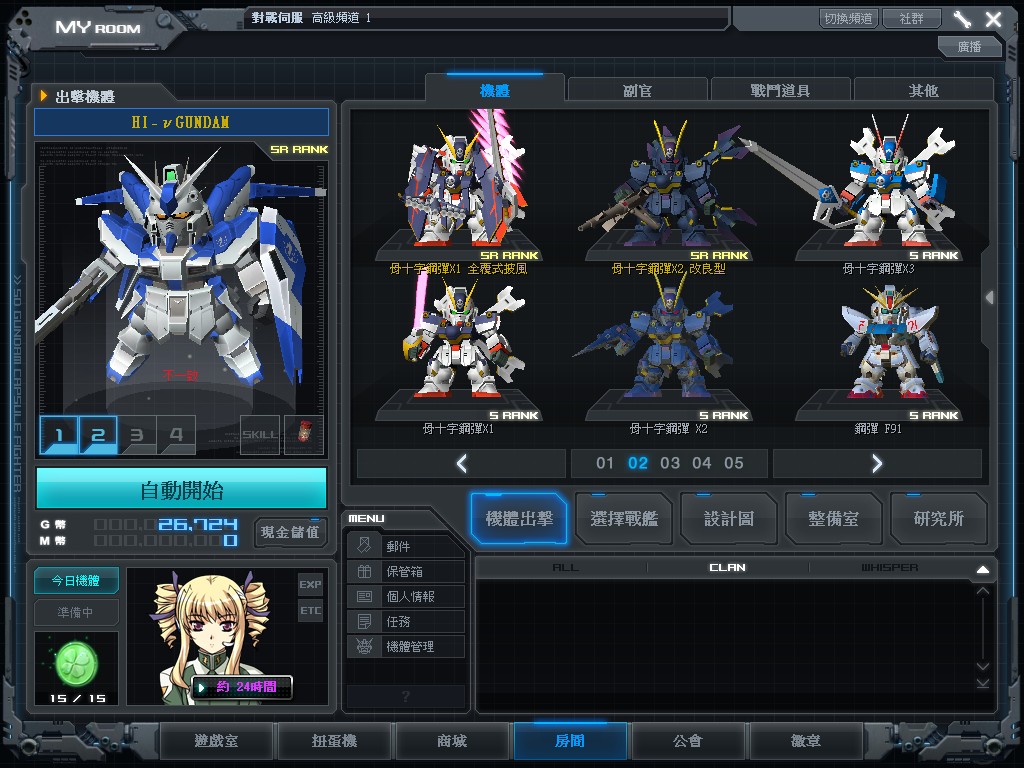The height and width of the screenshot is (768, 1024).
Task: Toggle the EXP button beside the character
Action: coord(310,584)
